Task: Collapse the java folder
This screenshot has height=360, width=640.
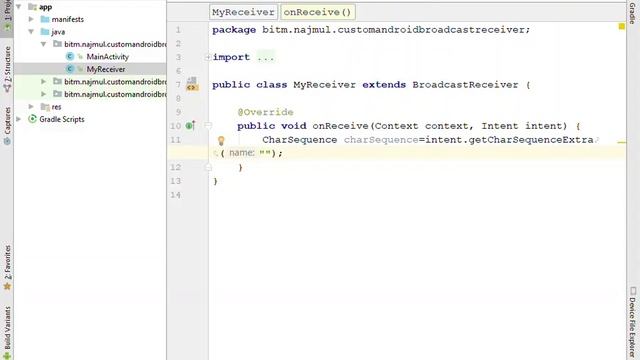Action: (31, 31)
